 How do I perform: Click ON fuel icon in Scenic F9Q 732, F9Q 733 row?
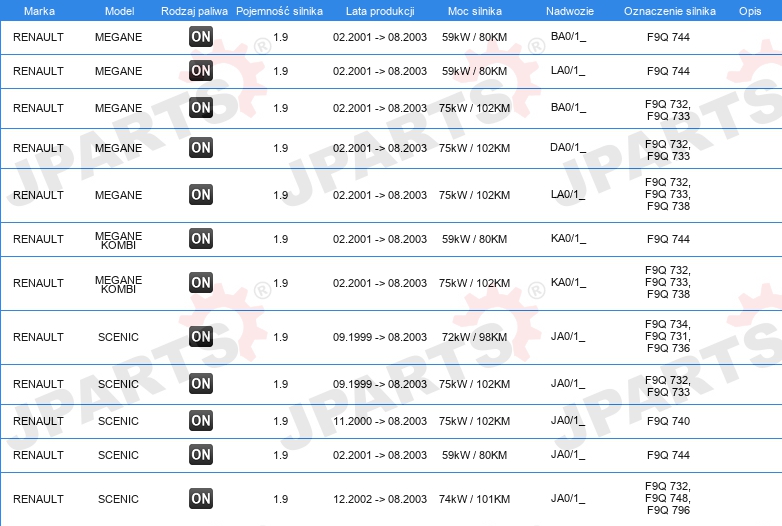[201, 383]
